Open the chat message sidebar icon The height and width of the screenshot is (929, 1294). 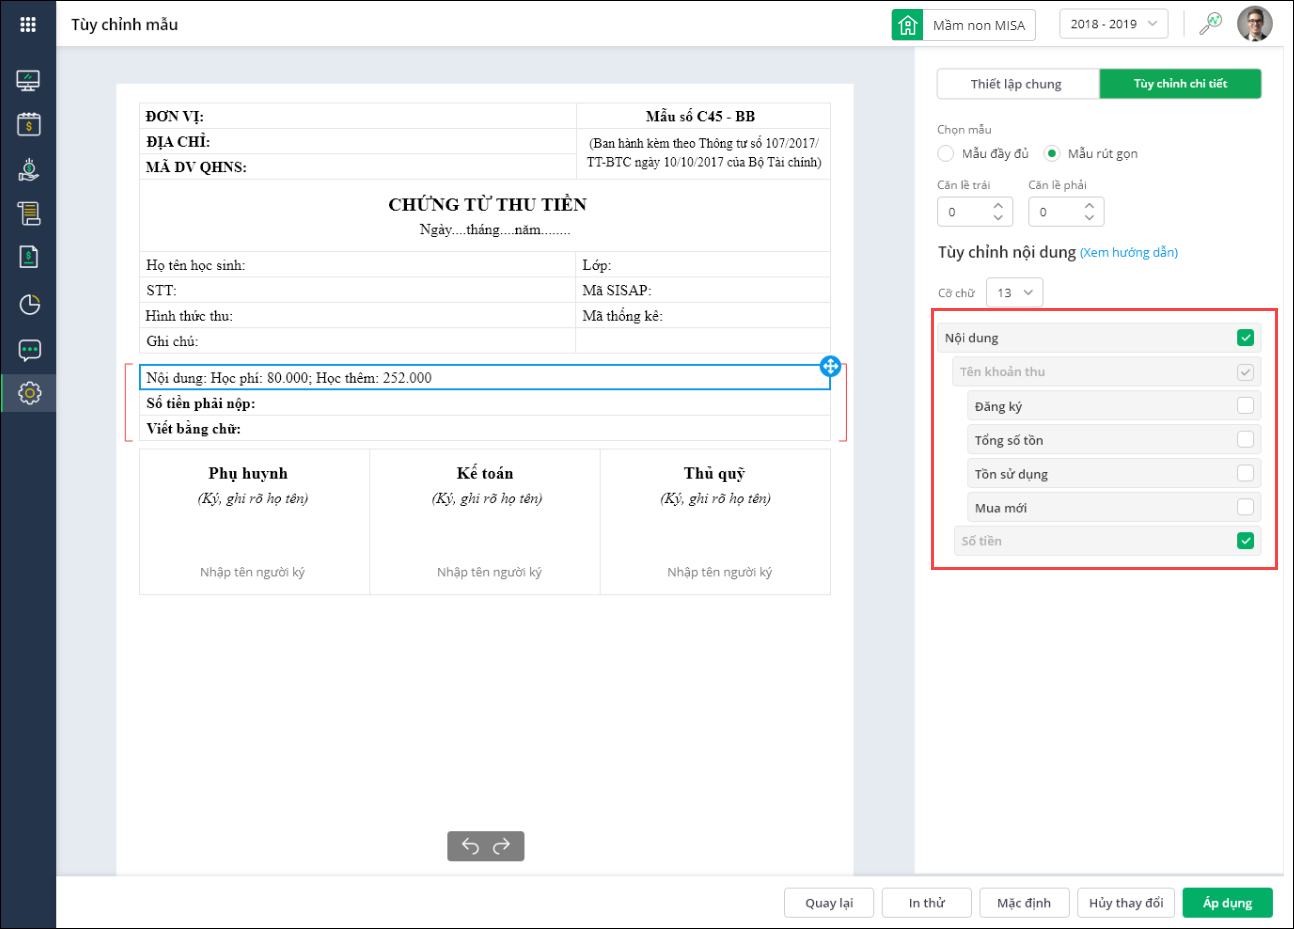[29, 350]
